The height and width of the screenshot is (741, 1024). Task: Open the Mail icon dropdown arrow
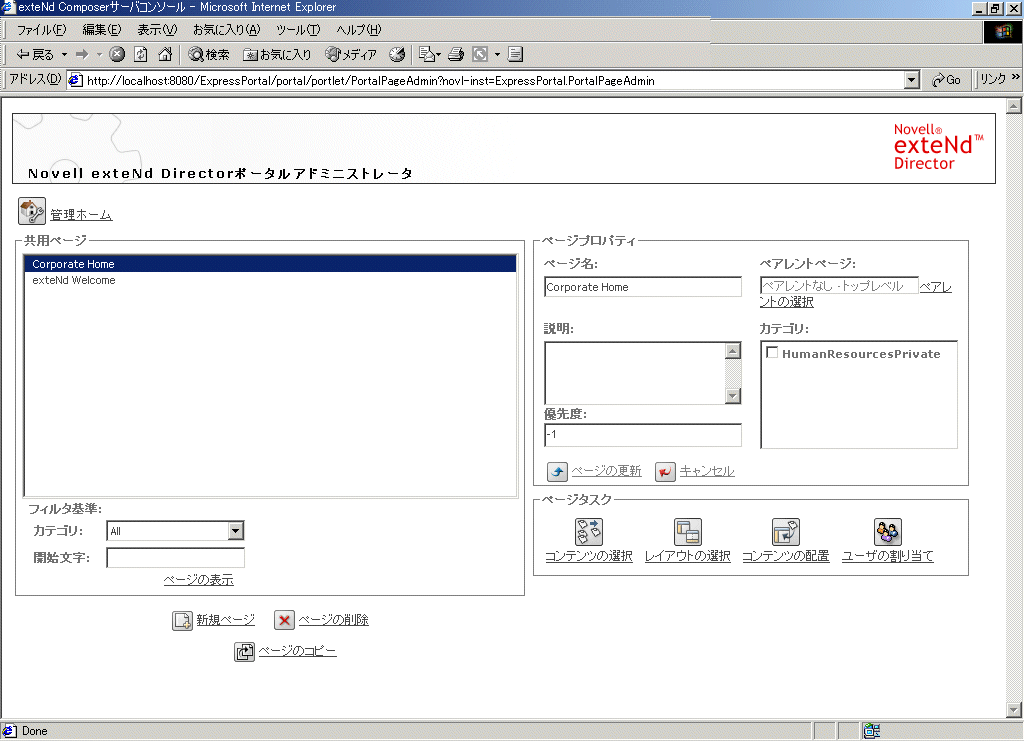click(x=438, y=54)
